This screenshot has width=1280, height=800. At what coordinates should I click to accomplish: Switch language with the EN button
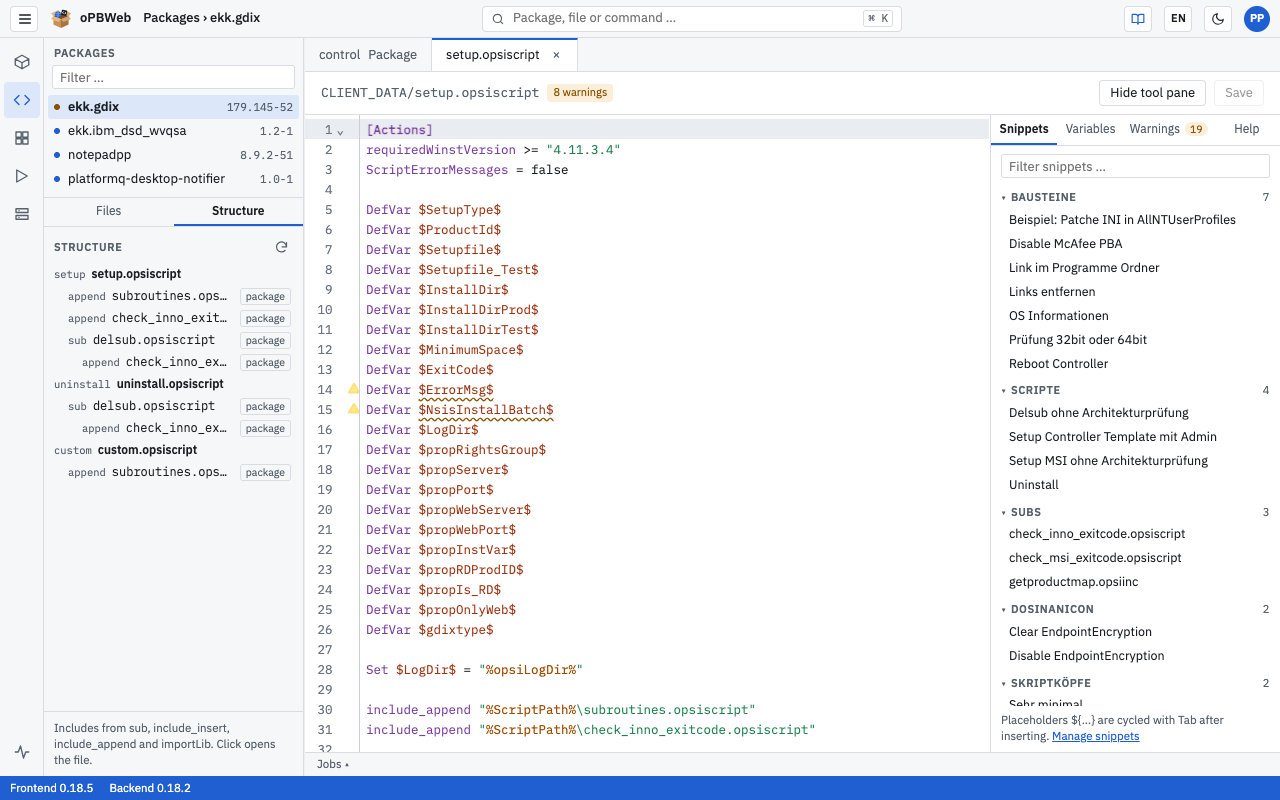1178,18
